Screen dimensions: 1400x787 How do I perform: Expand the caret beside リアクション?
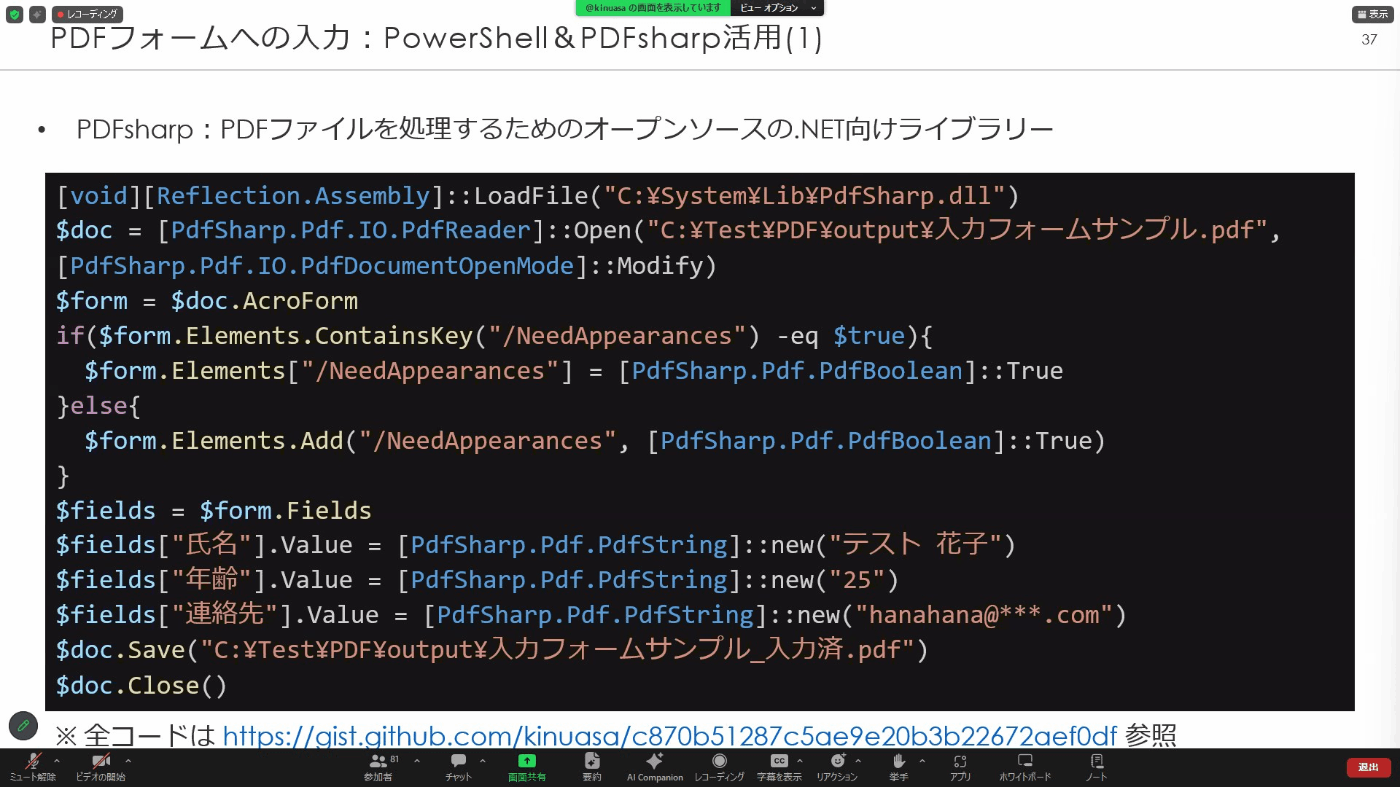coord(858,761)
